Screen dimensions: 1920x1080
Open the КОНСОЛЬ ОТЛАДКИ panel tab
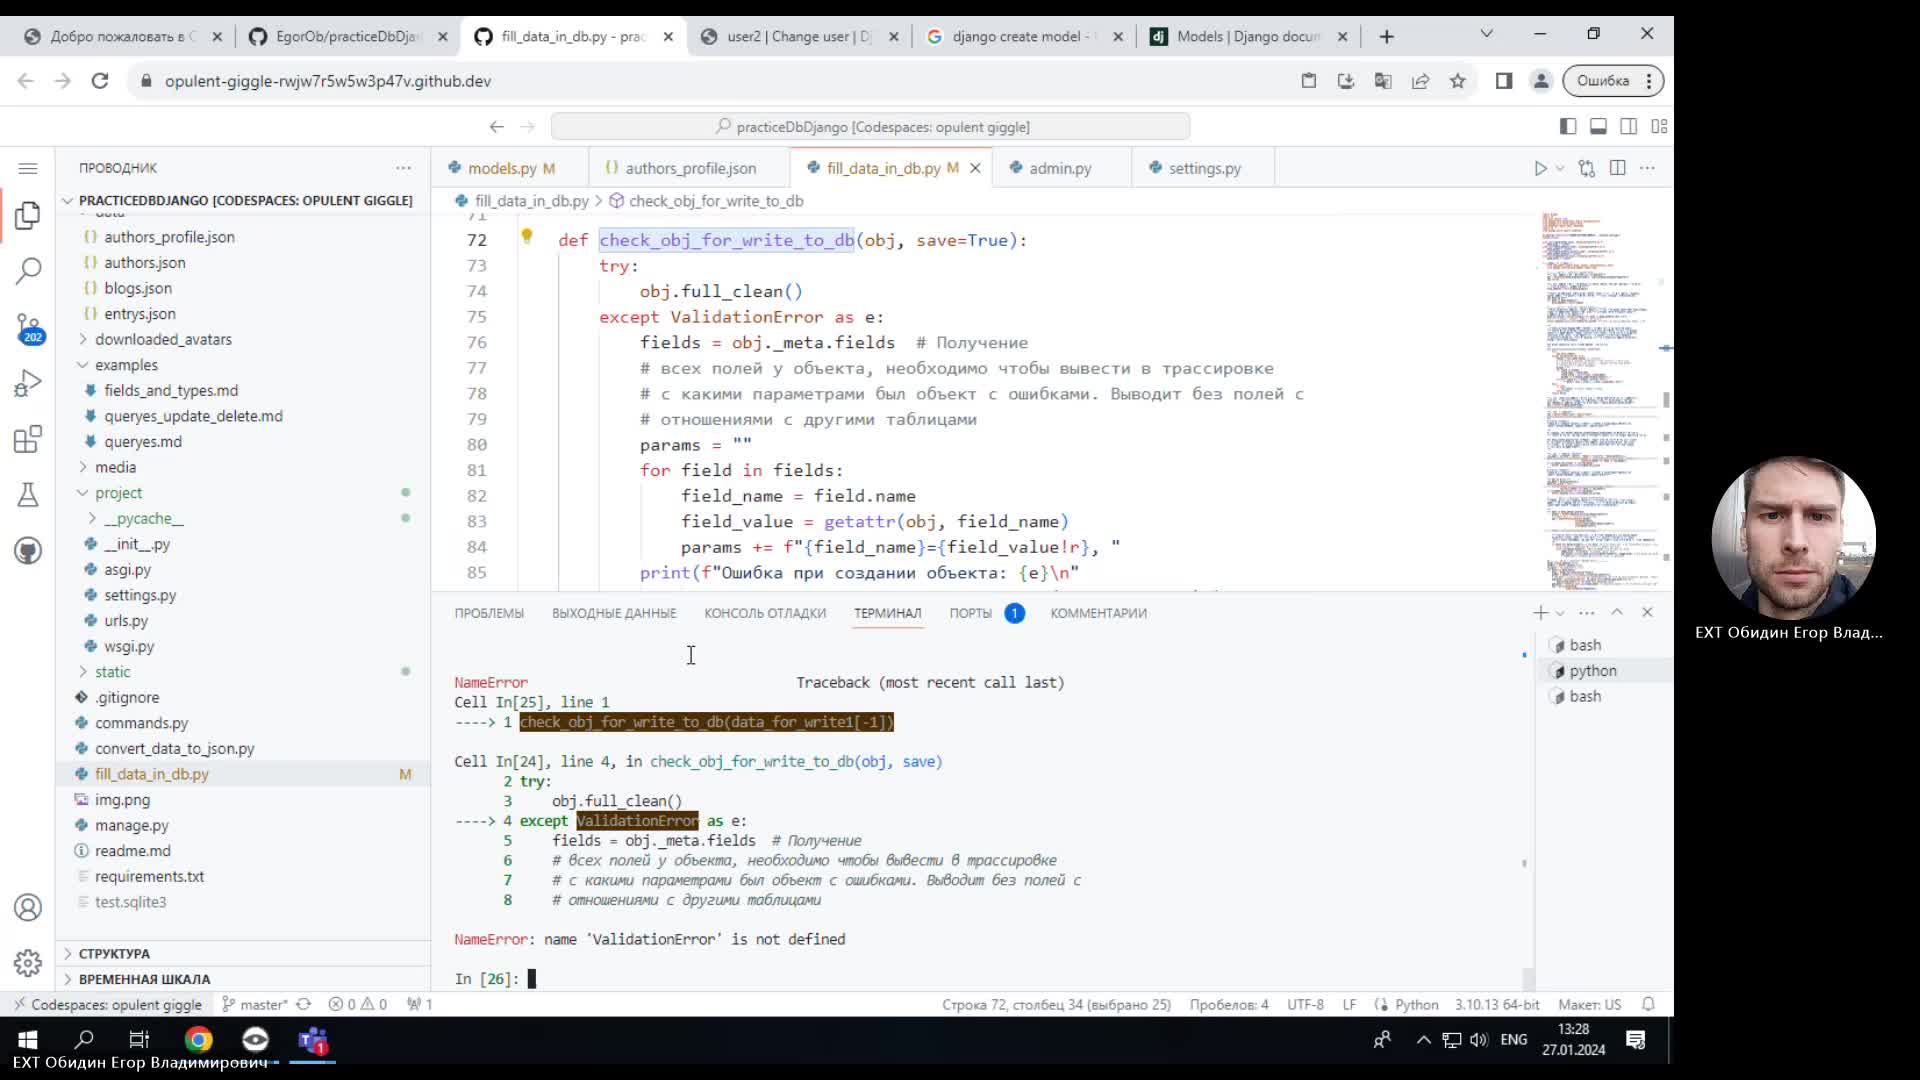point(765,613)
